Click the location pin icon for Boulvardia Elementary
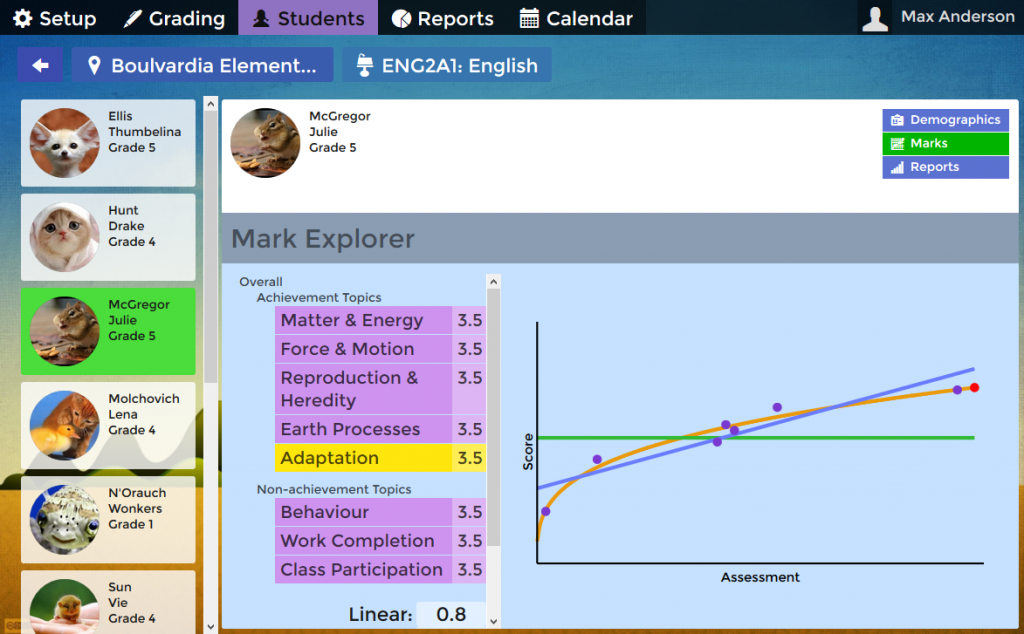The width and height of the screenshot is (1024, 634). tap(95, 66)
